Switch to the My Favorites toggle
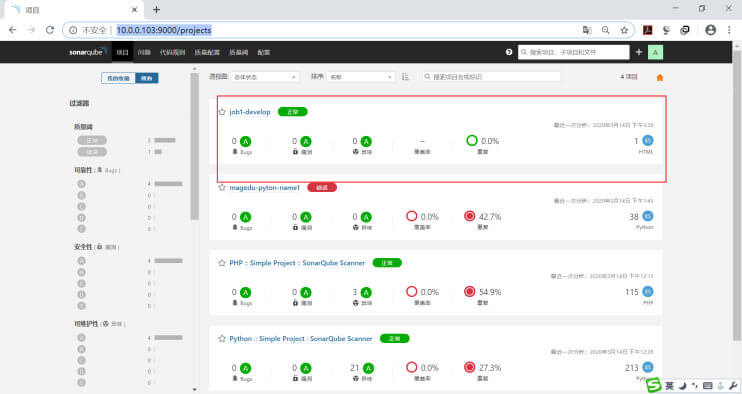Image resolution: width=742 pixels, height=394 pixels. point(118,78)
